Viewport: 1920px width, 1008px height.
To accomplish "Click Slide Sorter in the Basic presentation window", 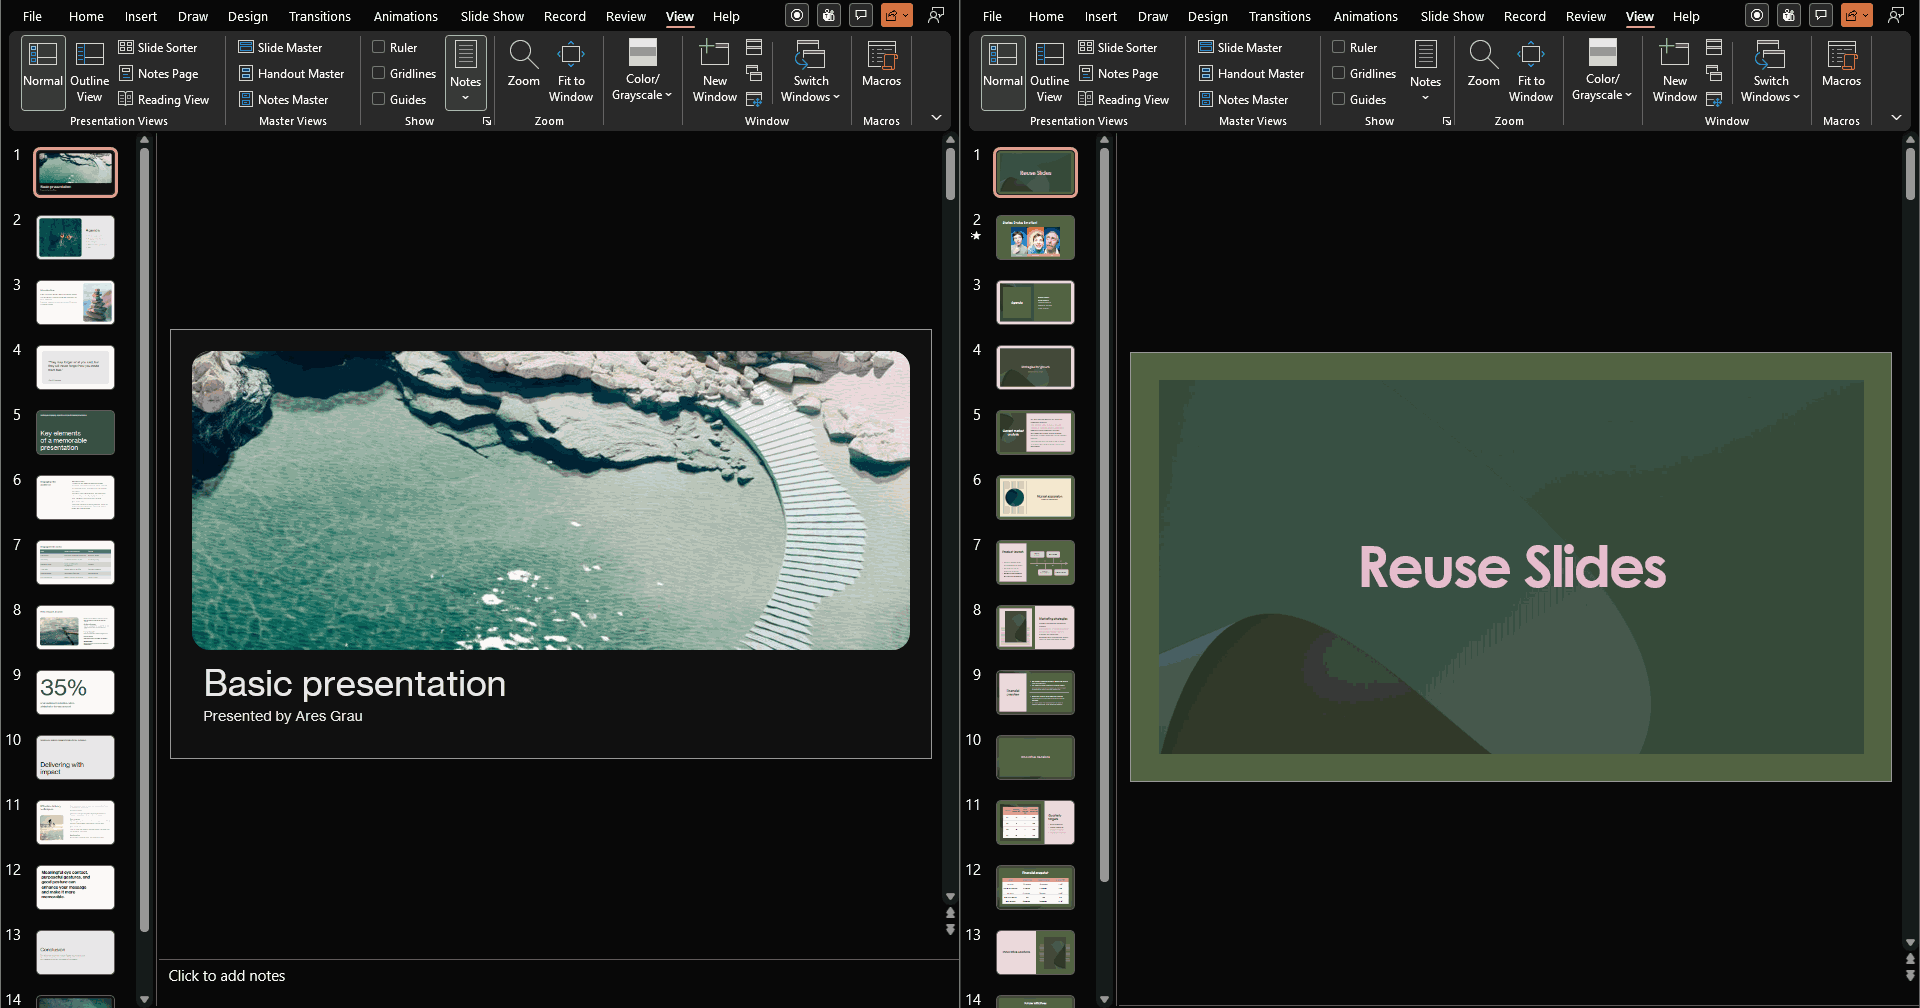I will click(158, 48).
